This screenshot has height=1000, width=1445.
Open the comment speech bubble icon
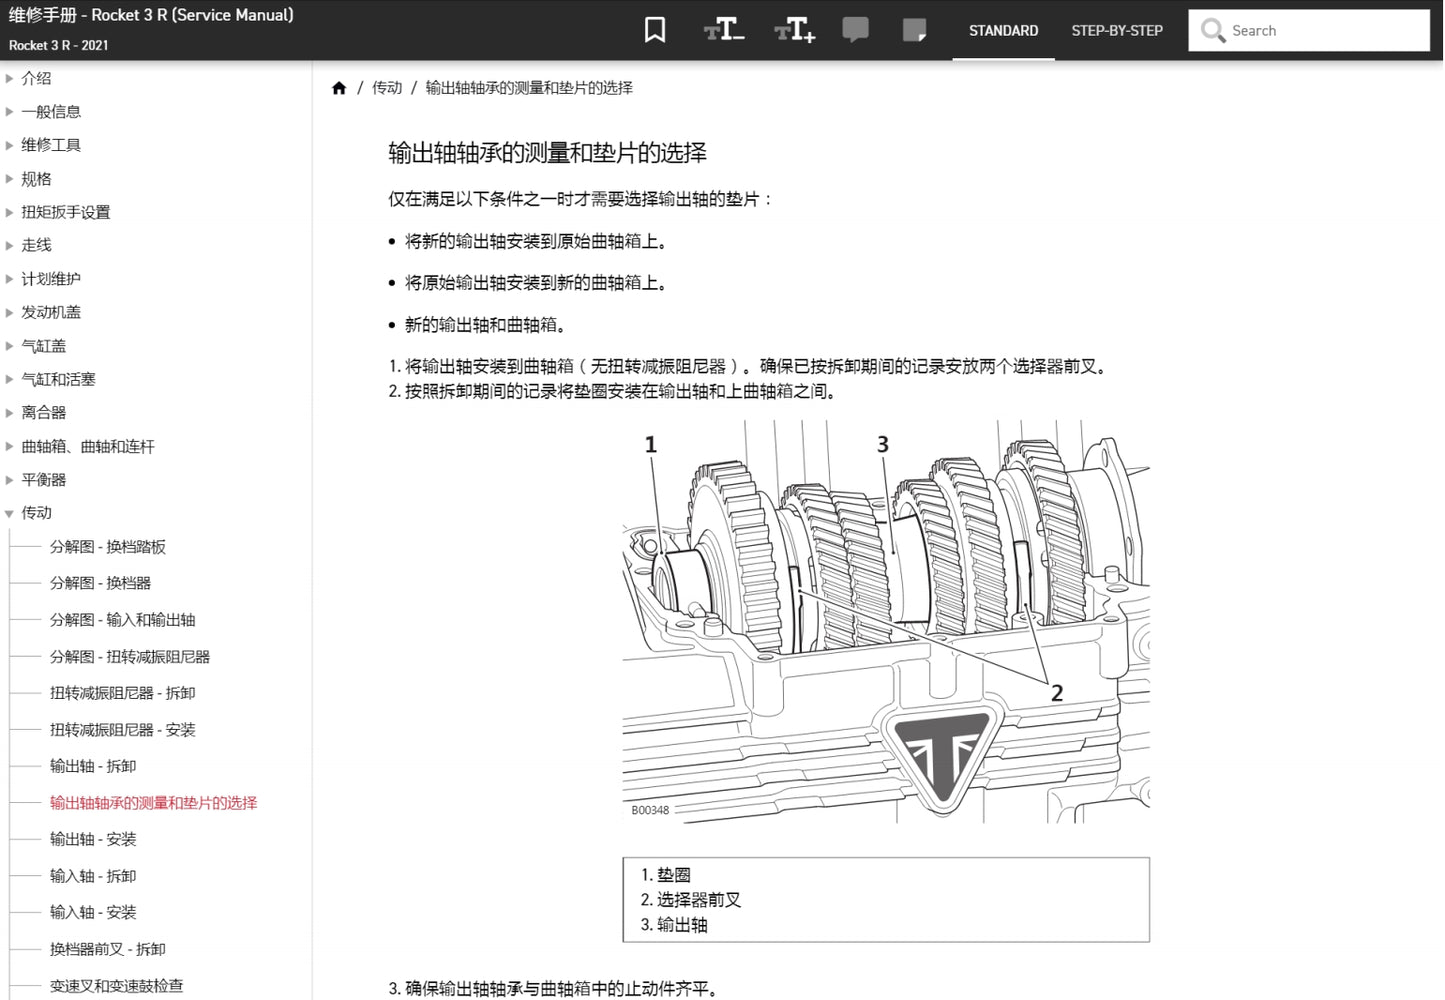pos(856,30)
